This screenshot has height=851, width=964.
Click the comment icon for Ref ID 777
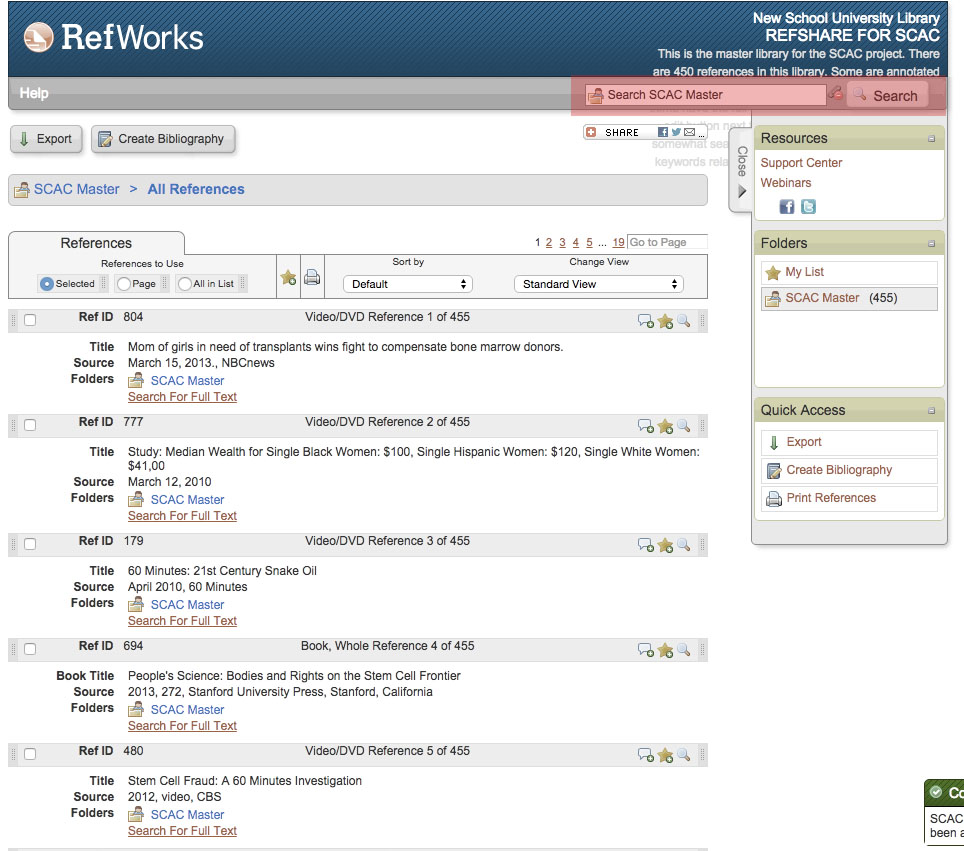coord(646,426)
